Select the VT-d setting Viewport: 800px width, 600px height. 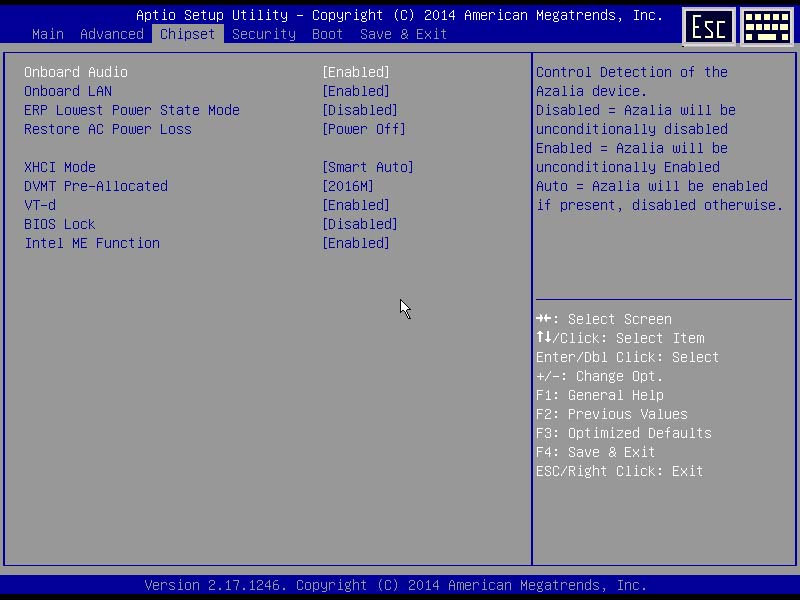pyautogui.click(x=40, y=205)
